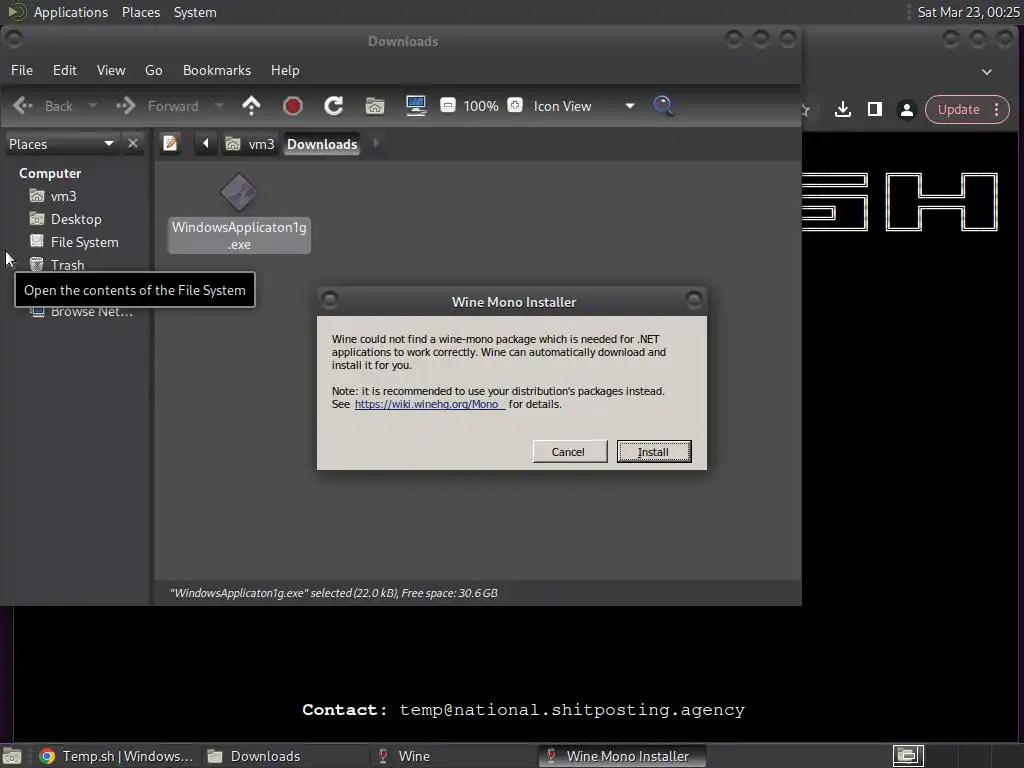This screenshot has height=768, width=1024.
Task: Click the status bar selection text
Action: (x=334, y=593)
